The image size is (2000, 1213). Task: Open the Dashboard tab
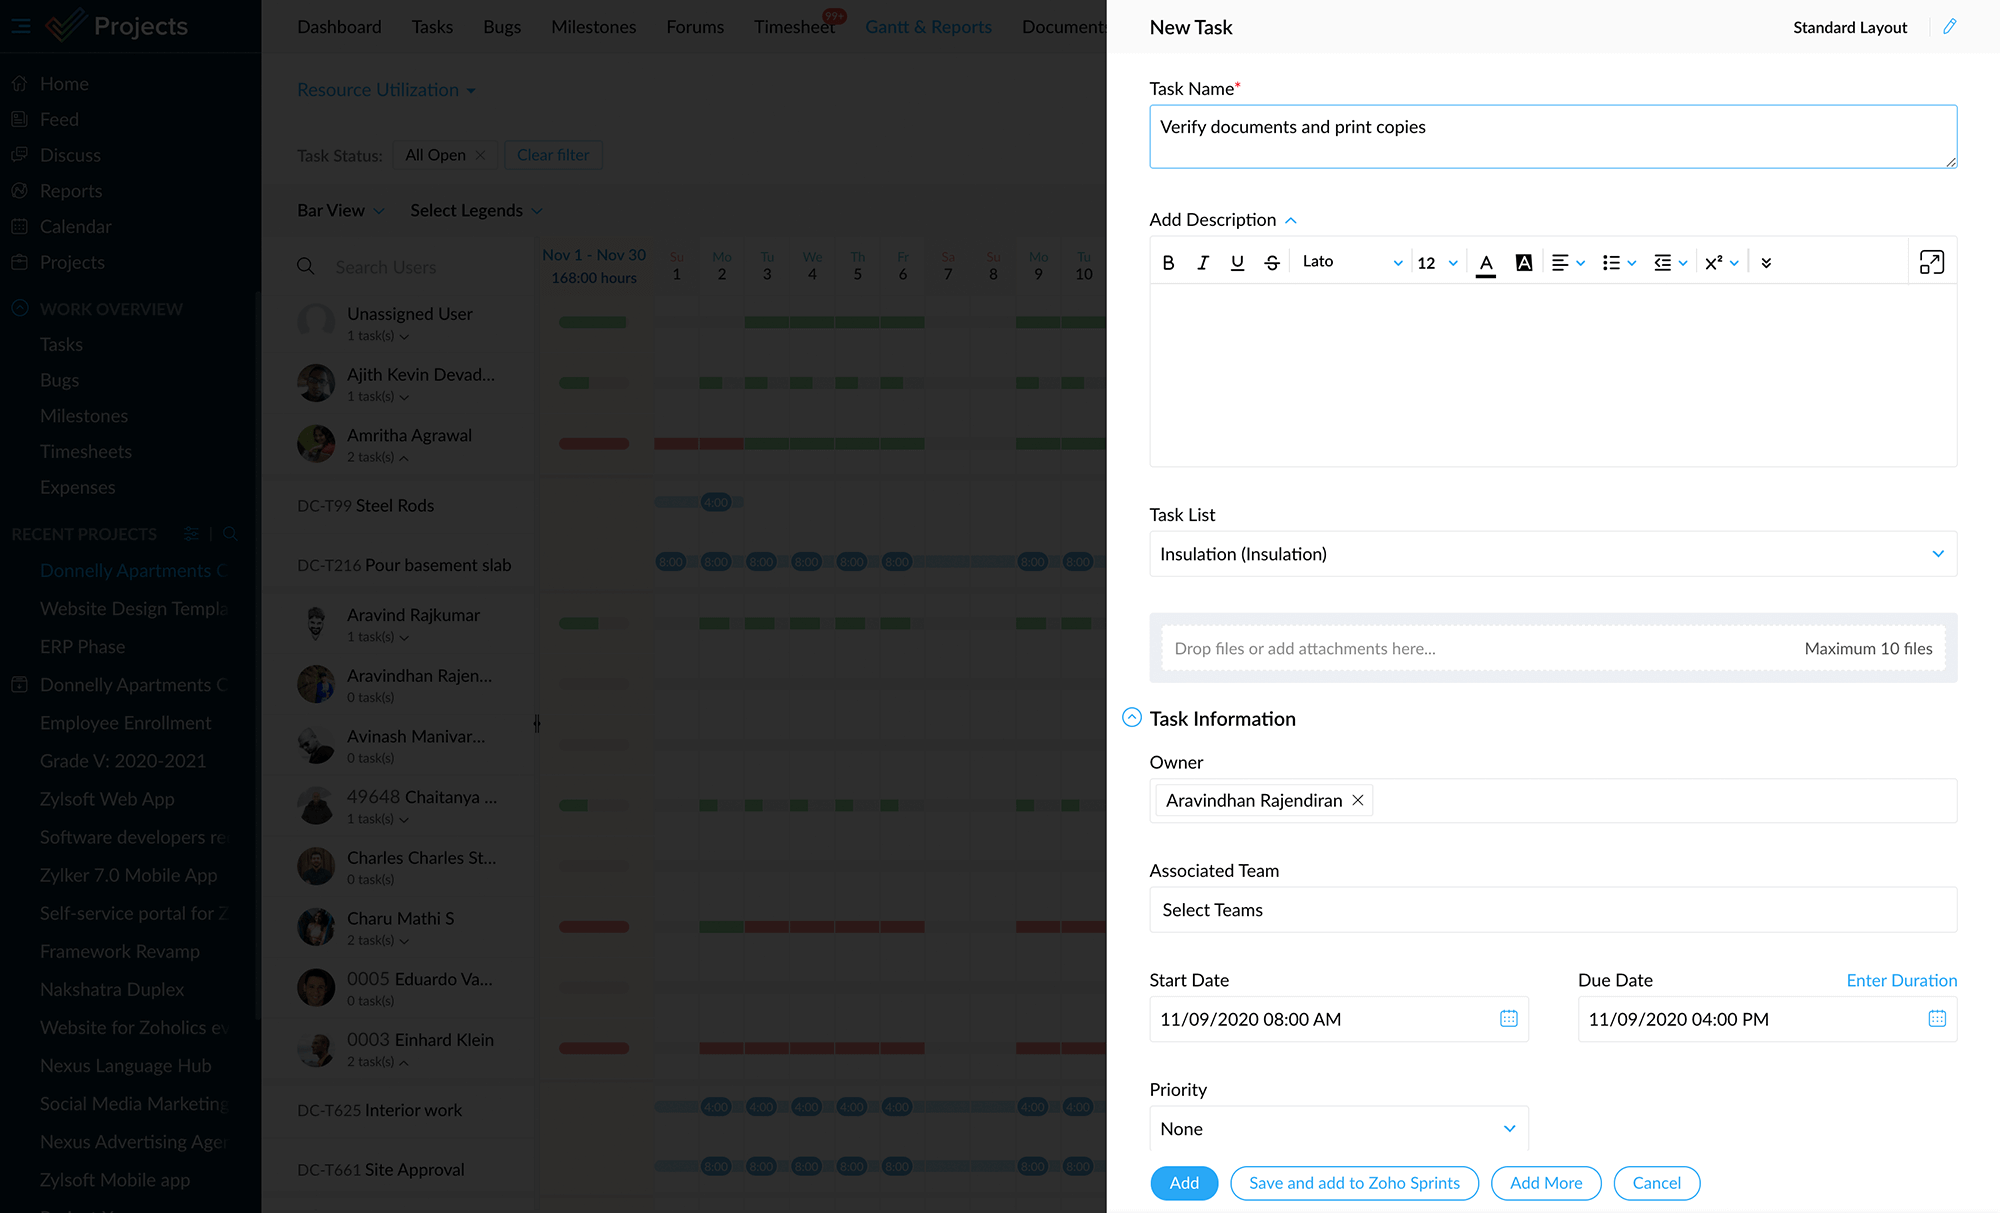coord(339,27)
